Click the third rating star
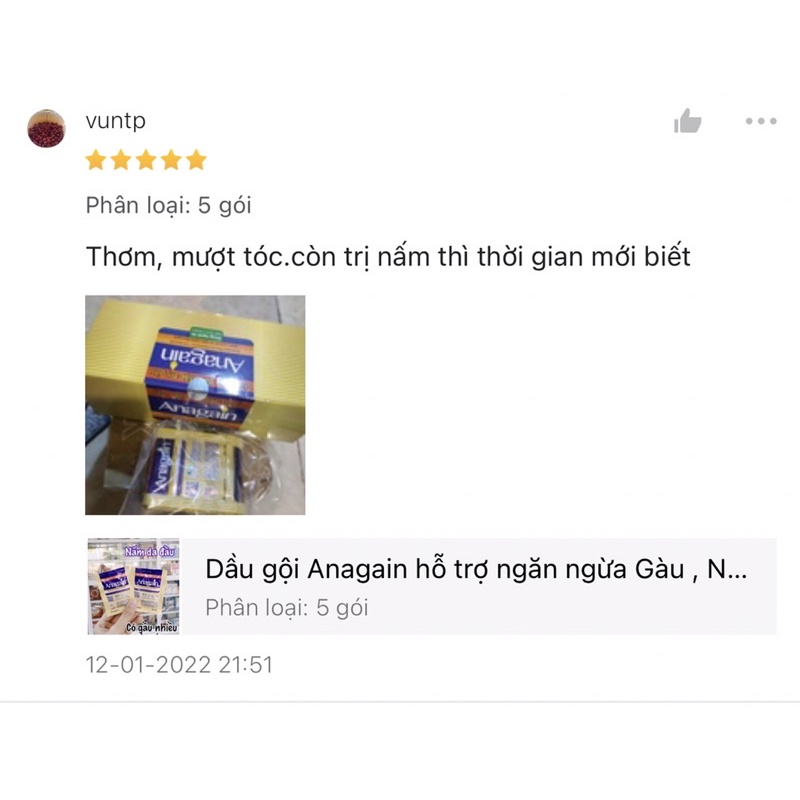 146,160
